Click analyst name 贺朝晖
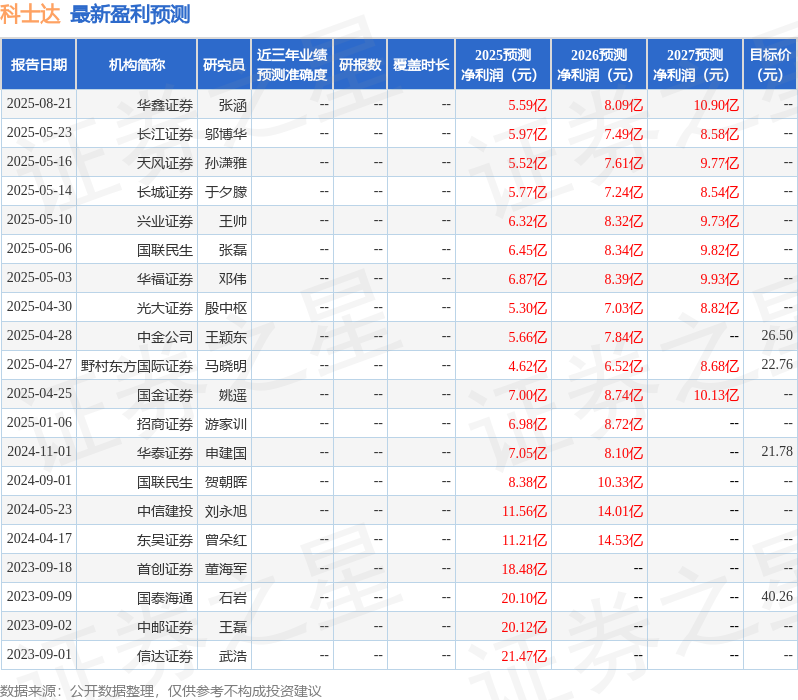798x700 pixels. pyautogui.click(x=226, y=483)
